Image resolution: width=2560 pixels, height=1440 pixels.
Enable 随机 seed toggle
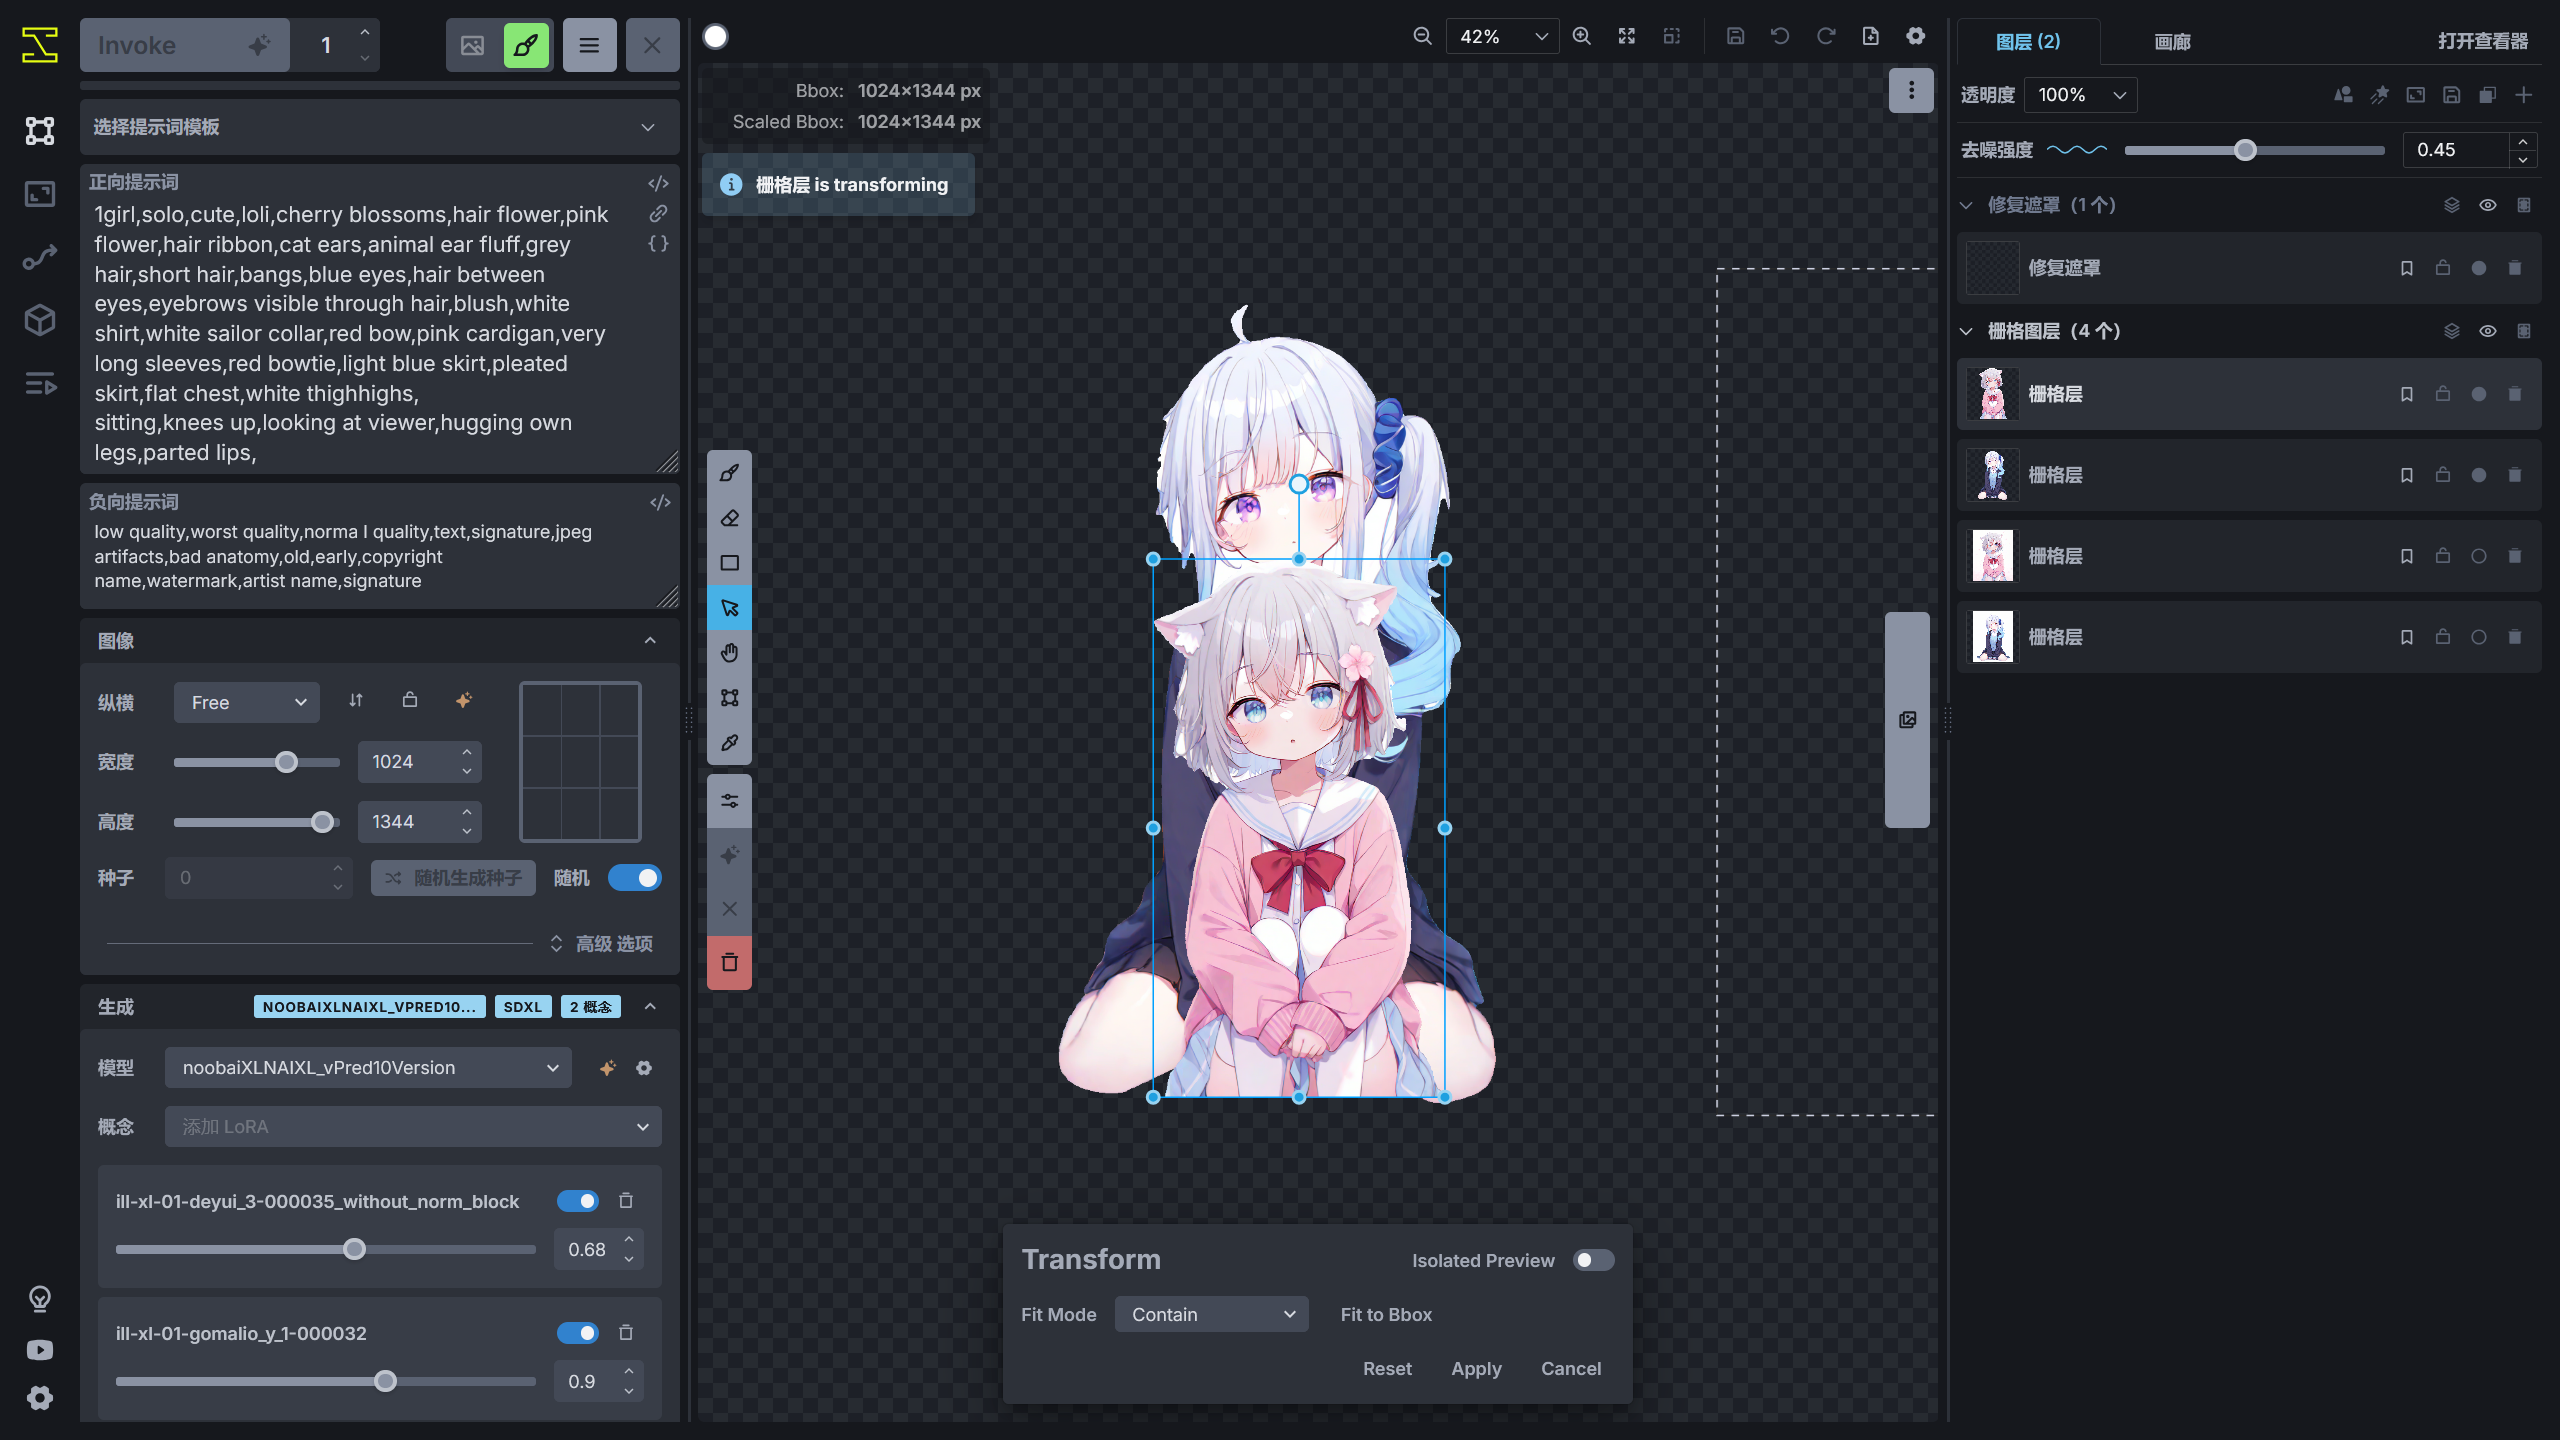(x=635, y=877)
